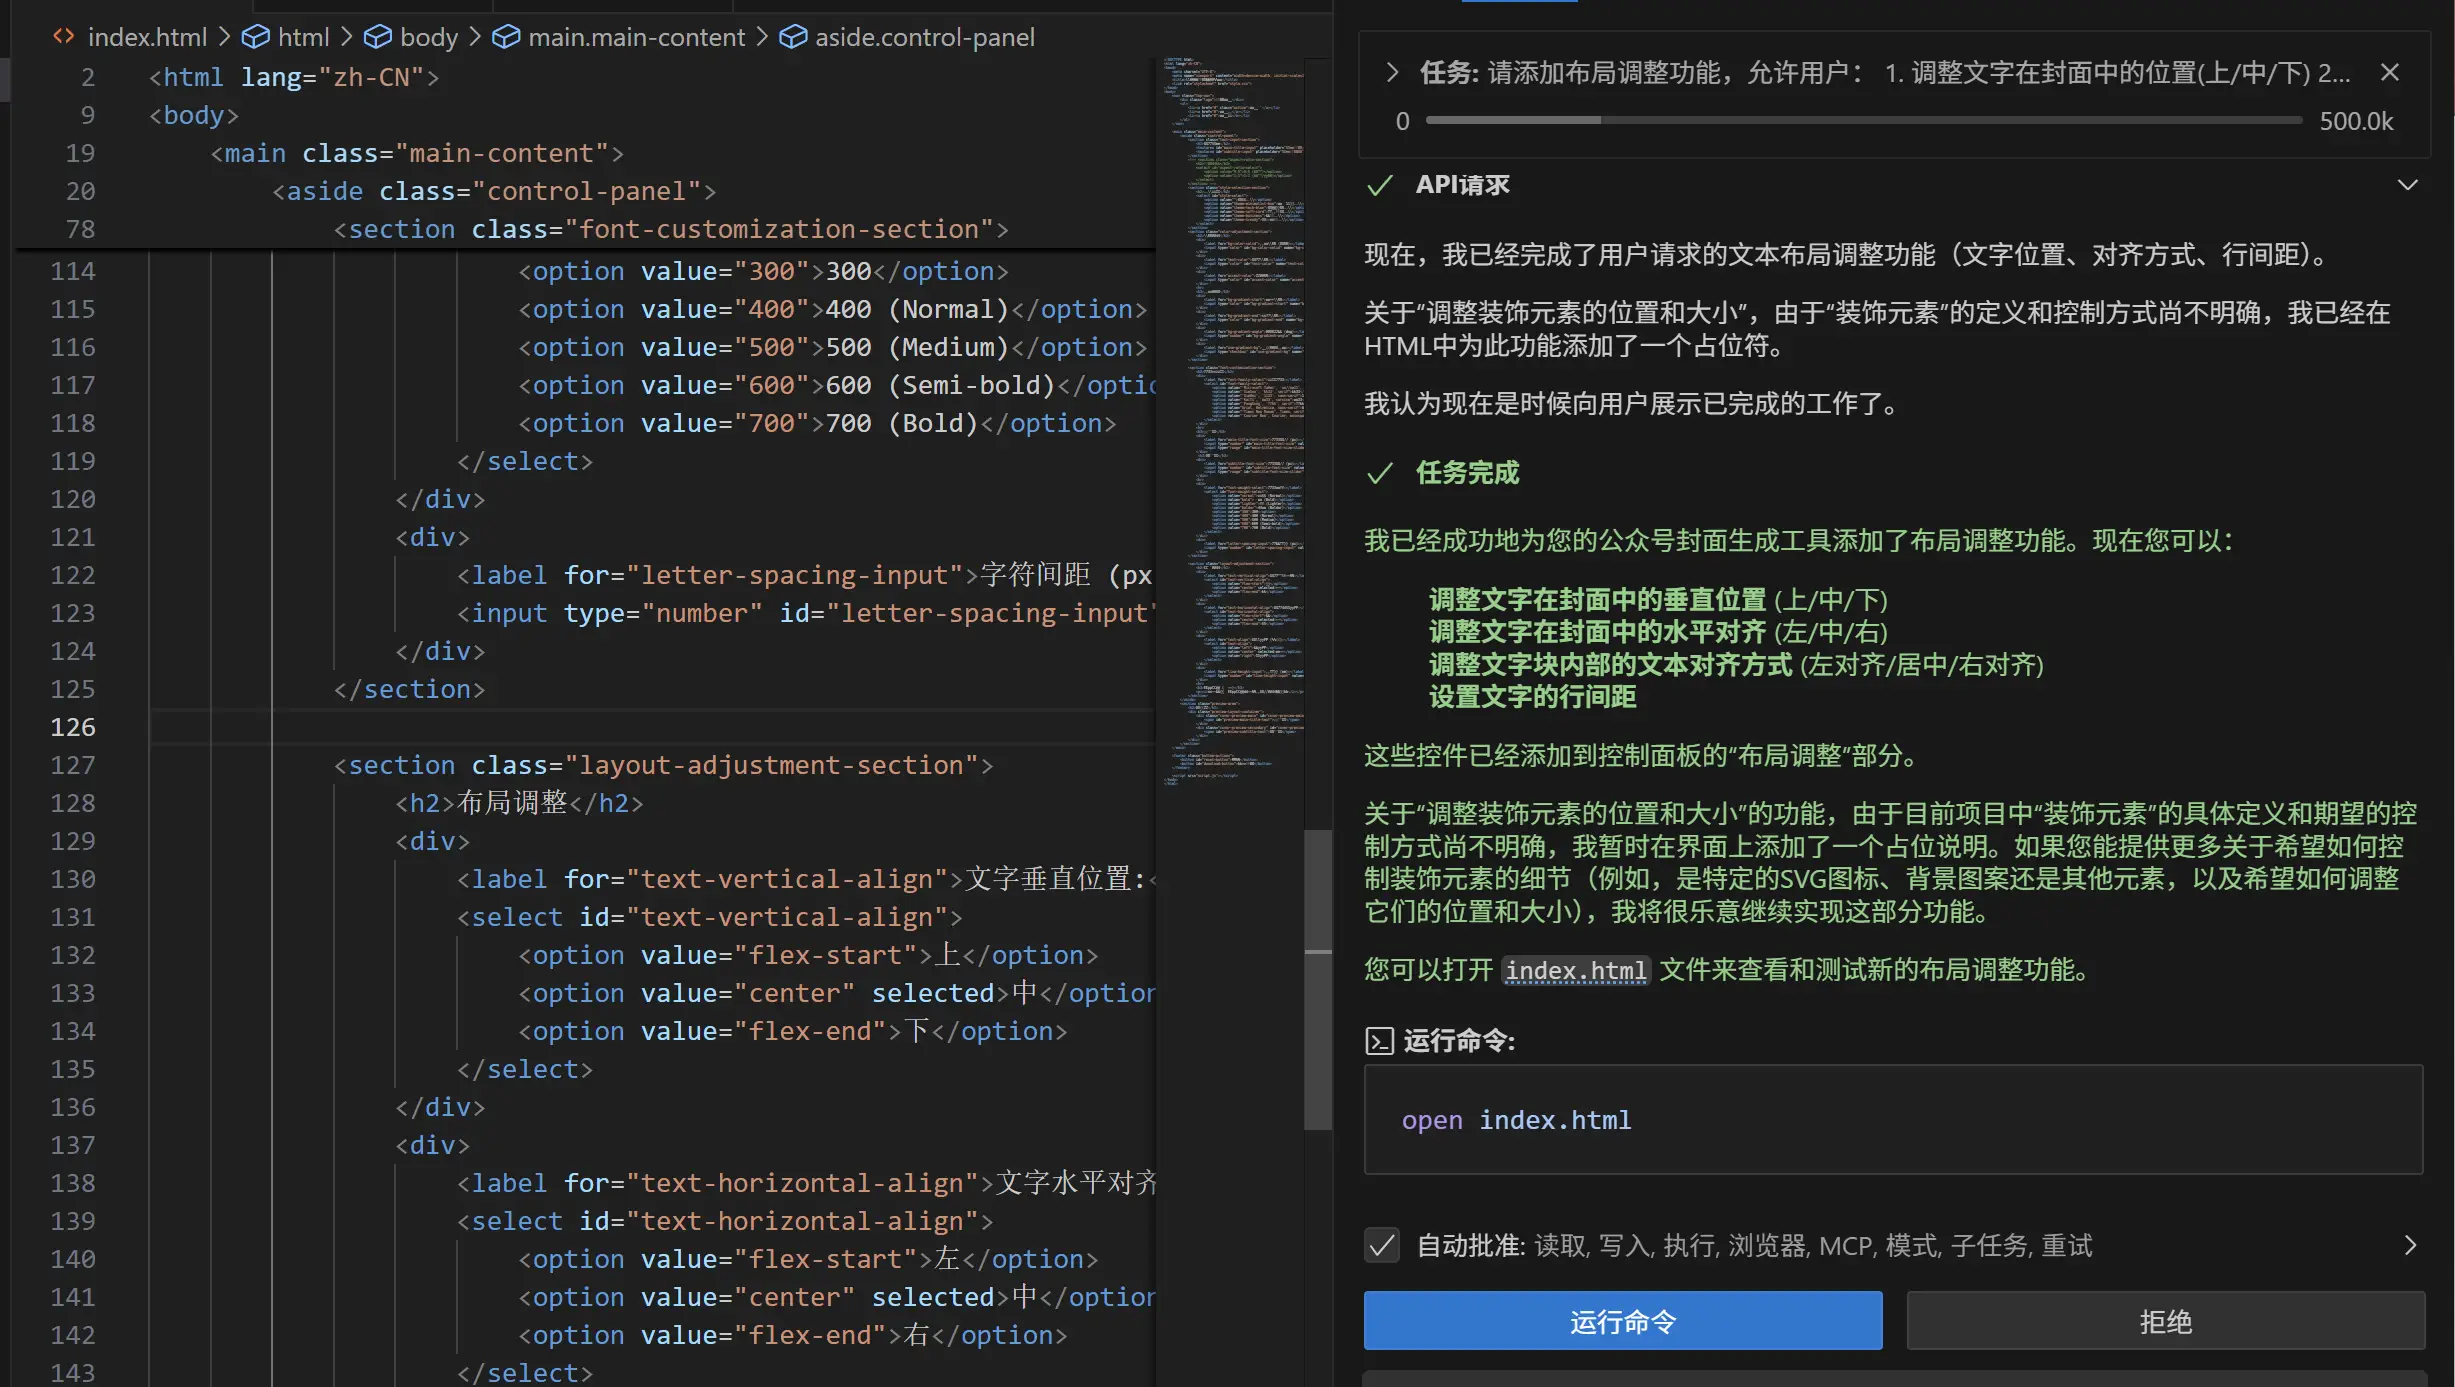Click the letter-spacing-input label line
This screenshot has width=2455, height=1387.
point(805,575)
